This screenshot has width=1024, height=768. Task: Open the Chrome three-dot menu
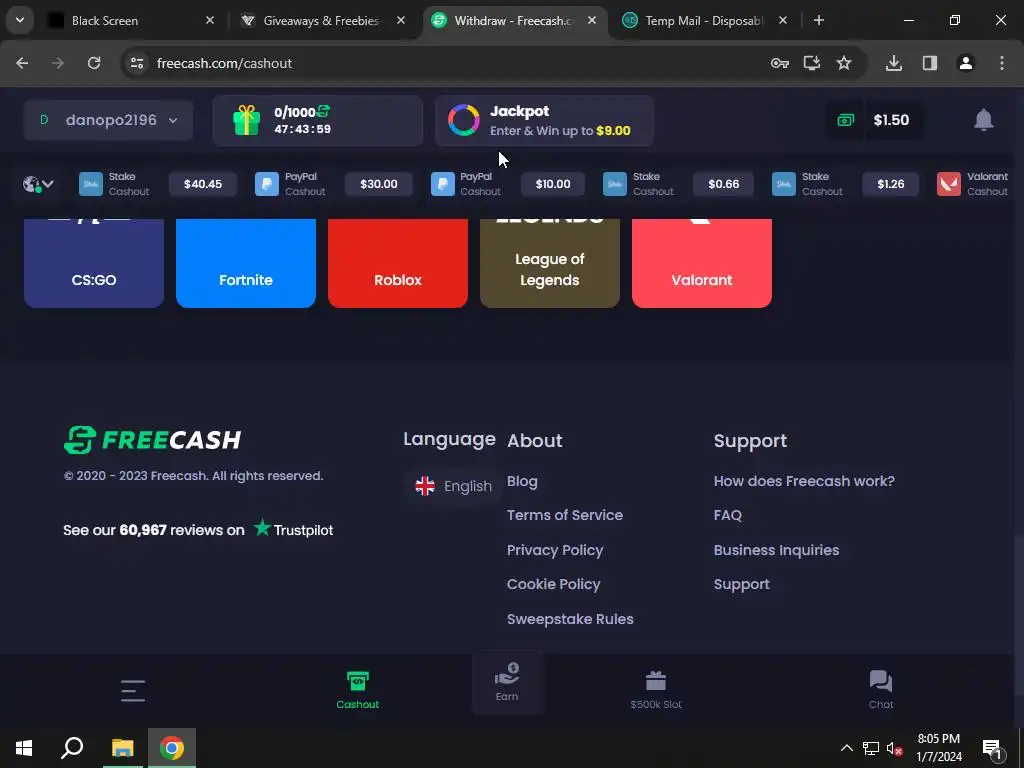click(1002, 63)
